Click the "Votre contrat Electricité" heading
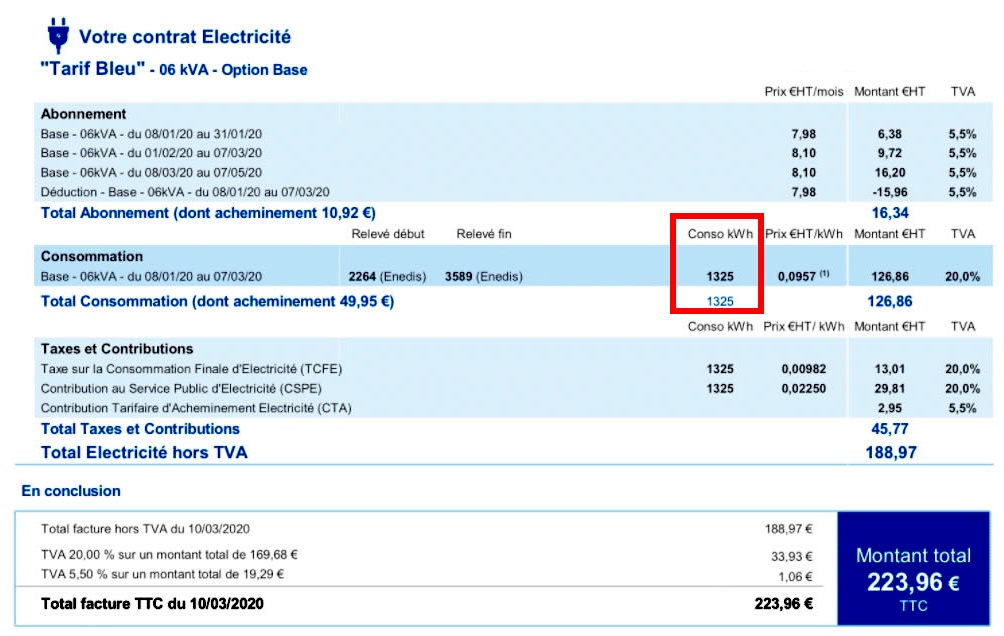This screenshot has width=1004, height=636. pos(185,38)
